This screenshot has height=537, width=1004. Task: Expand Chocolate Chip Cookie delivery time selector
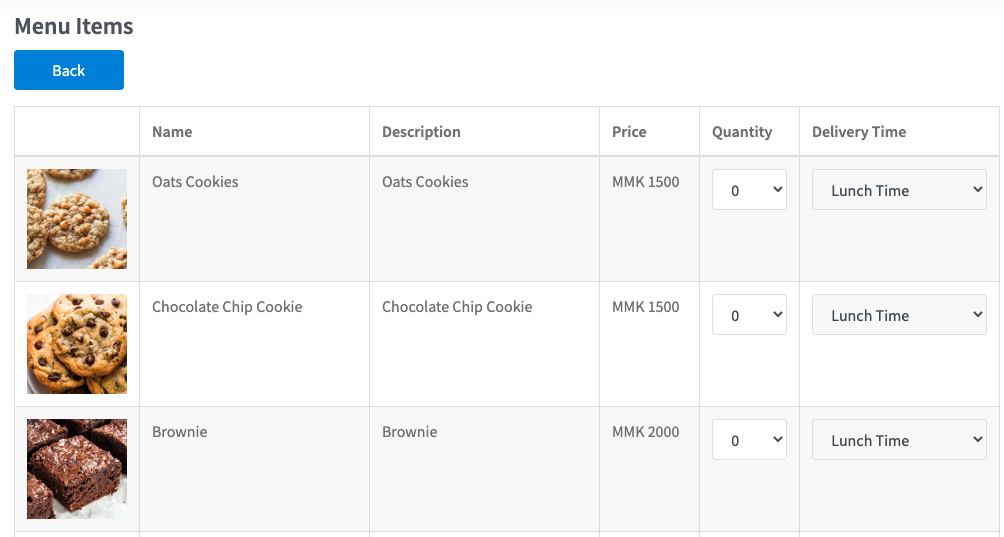coord(899,314)
